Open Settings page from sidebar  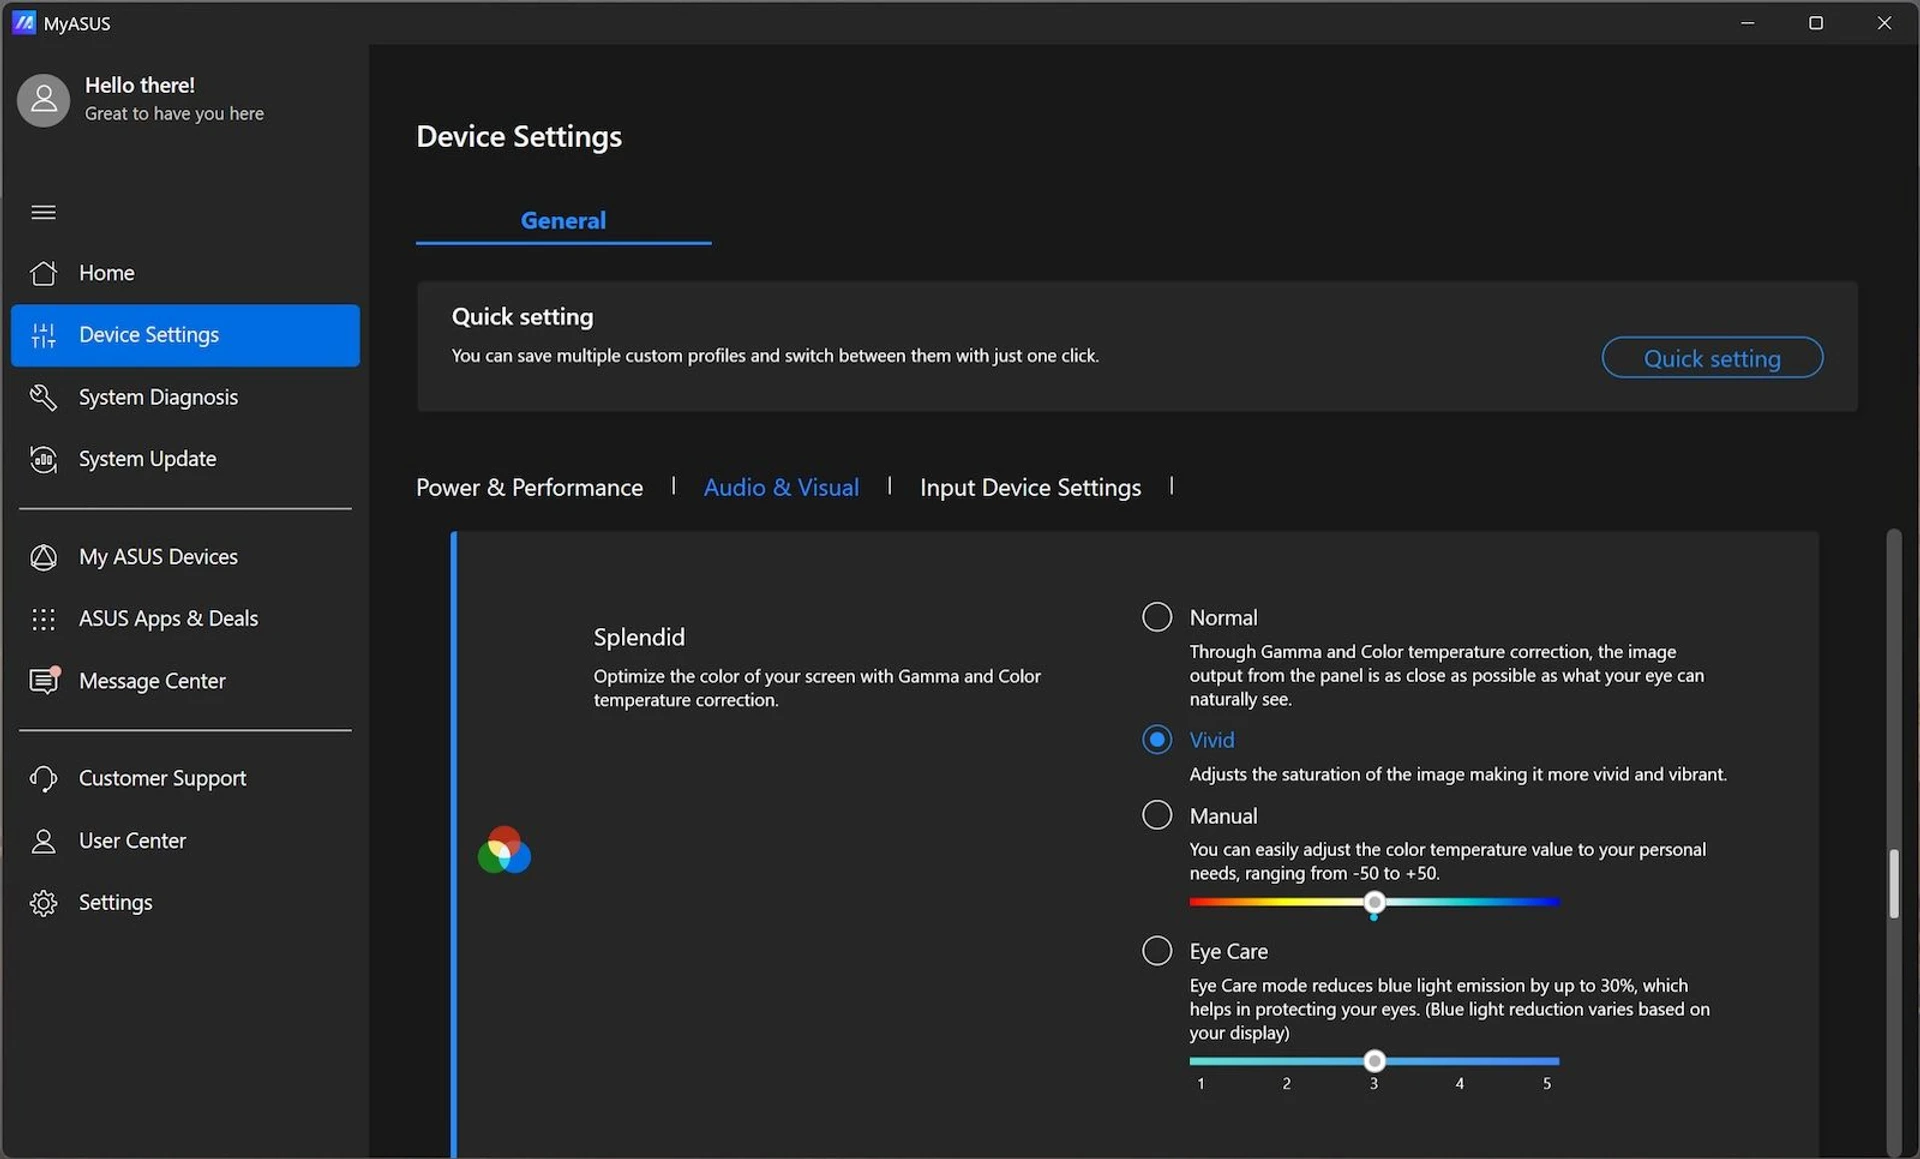[185, 903]
